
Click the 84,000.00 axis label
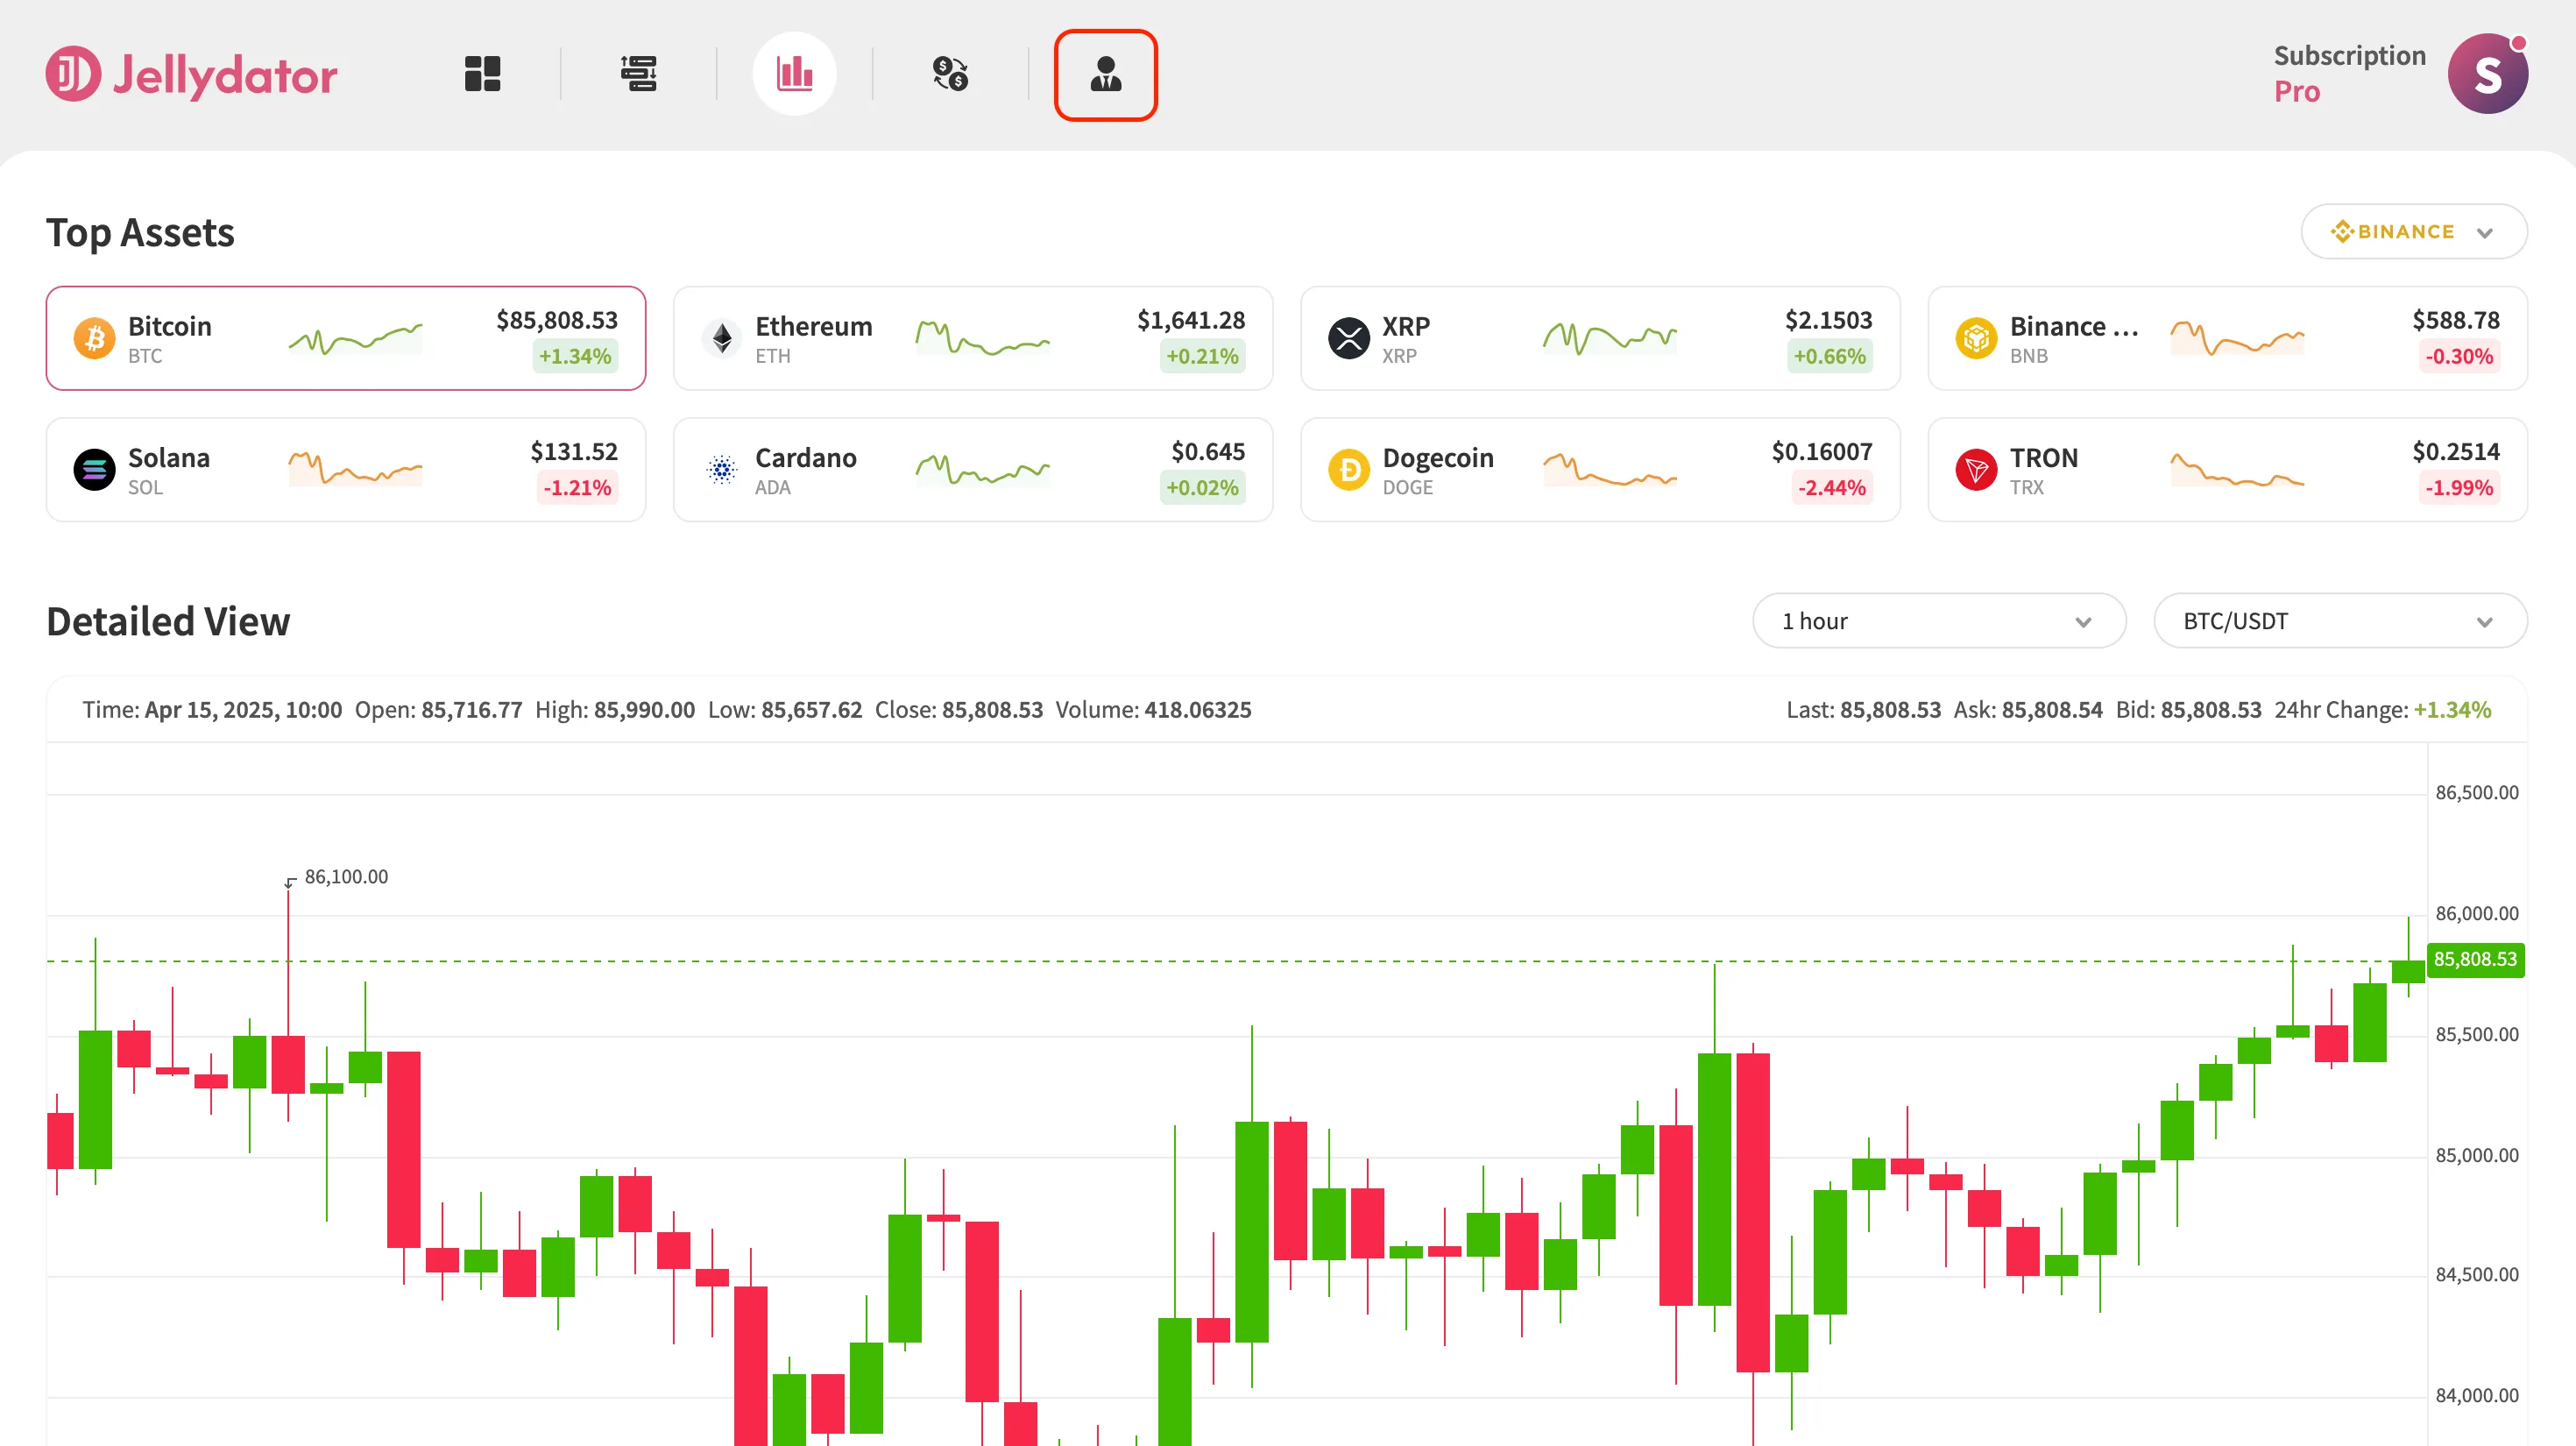point(2476,1395)
